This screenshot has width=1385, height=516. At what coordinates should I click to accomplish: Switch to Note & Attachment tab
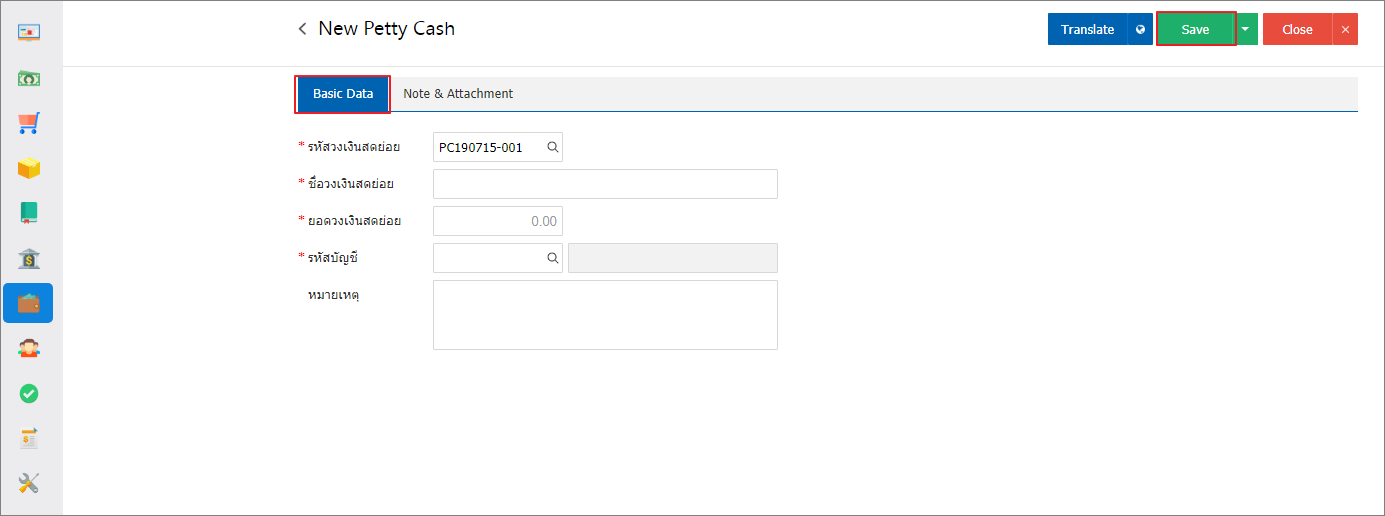tap(458, 93)
